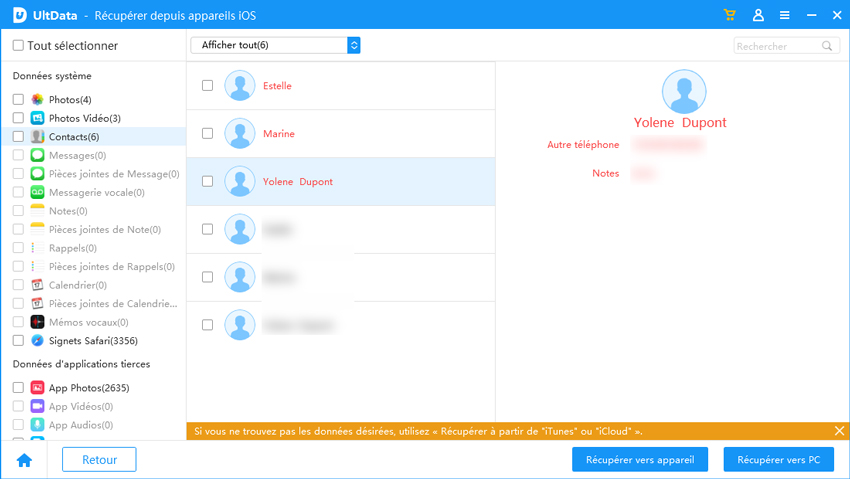
Task: Select Contacts(6) in the sidebar
Action: tap(74, 137)
